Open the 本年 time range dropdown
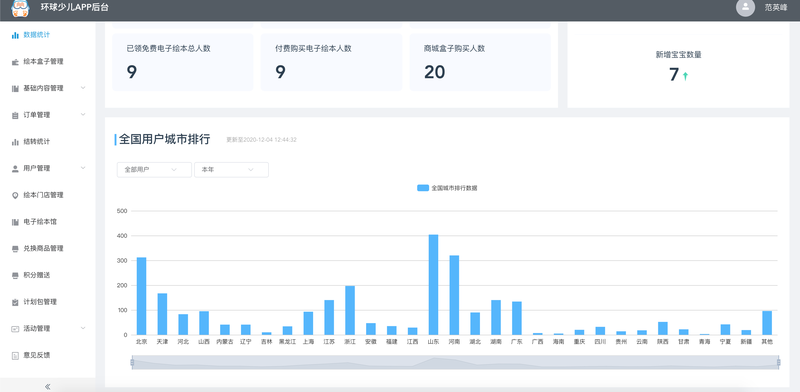Image resolution: width=800 pixels, height=392 pixels. pyautogui.click(x=231, y=169)
